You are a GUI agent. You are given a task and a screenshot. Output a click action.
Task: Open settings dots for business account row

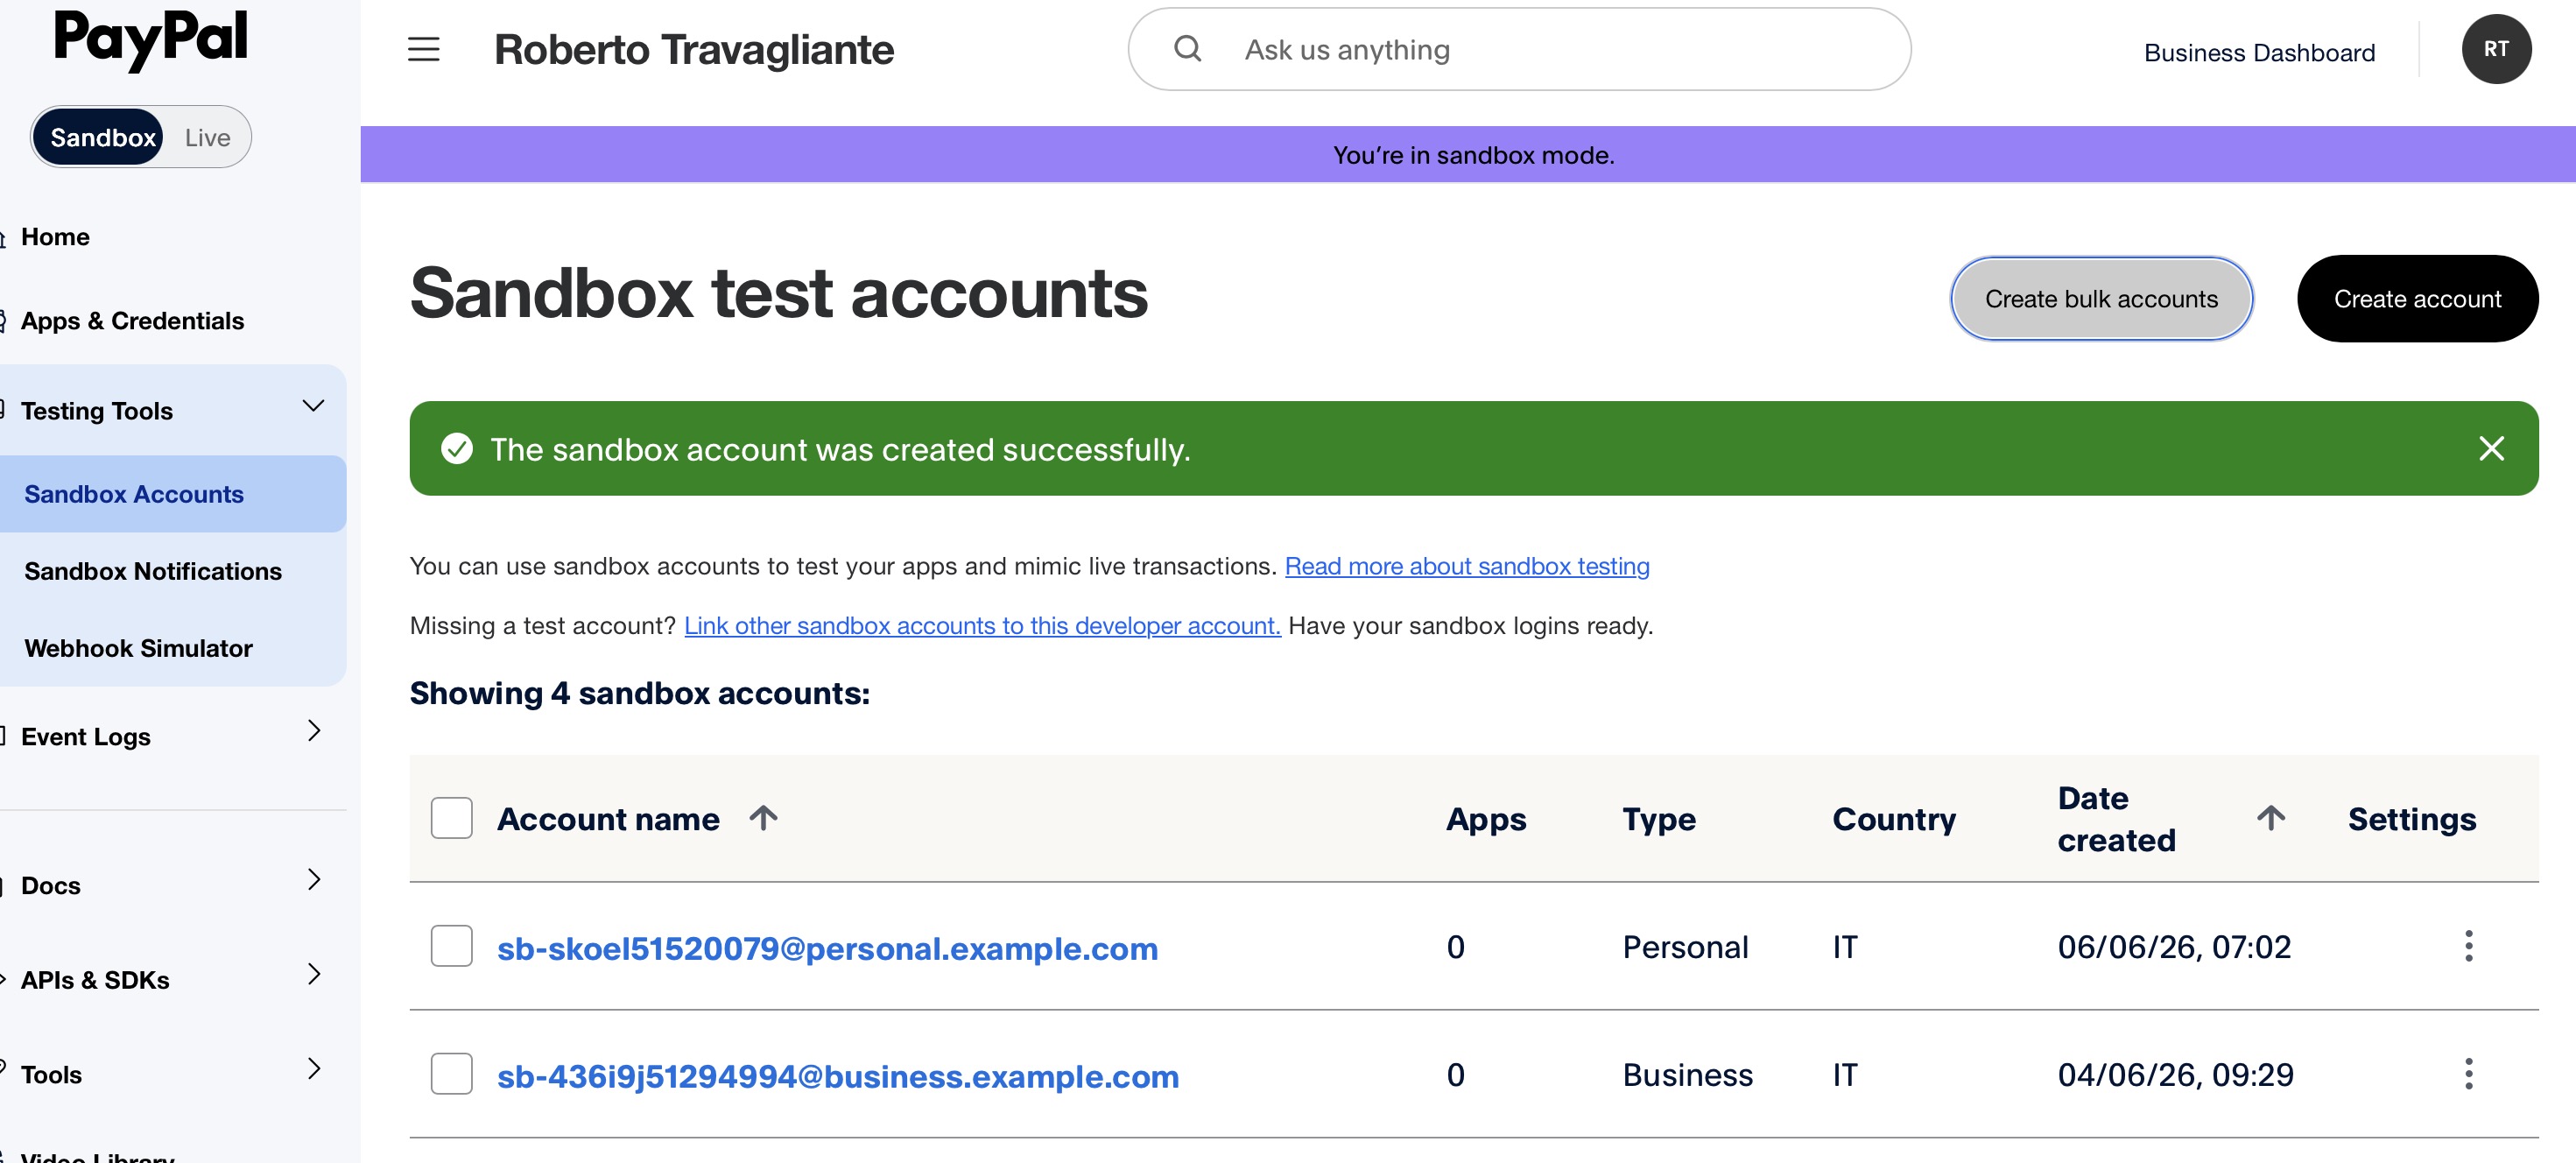(x=2468, y=1074)
